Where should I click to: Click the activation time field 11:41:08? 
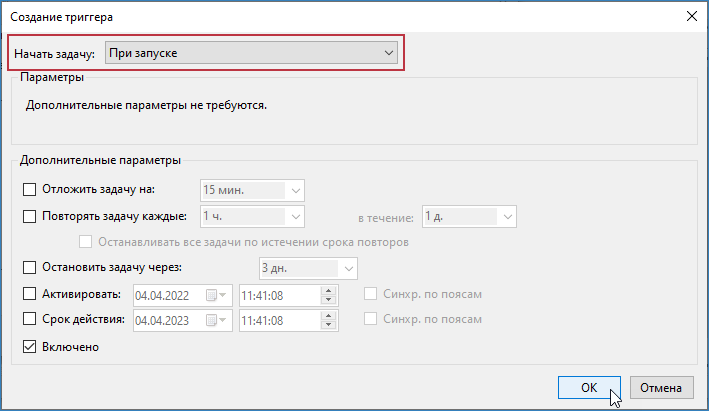pos(278,295)
